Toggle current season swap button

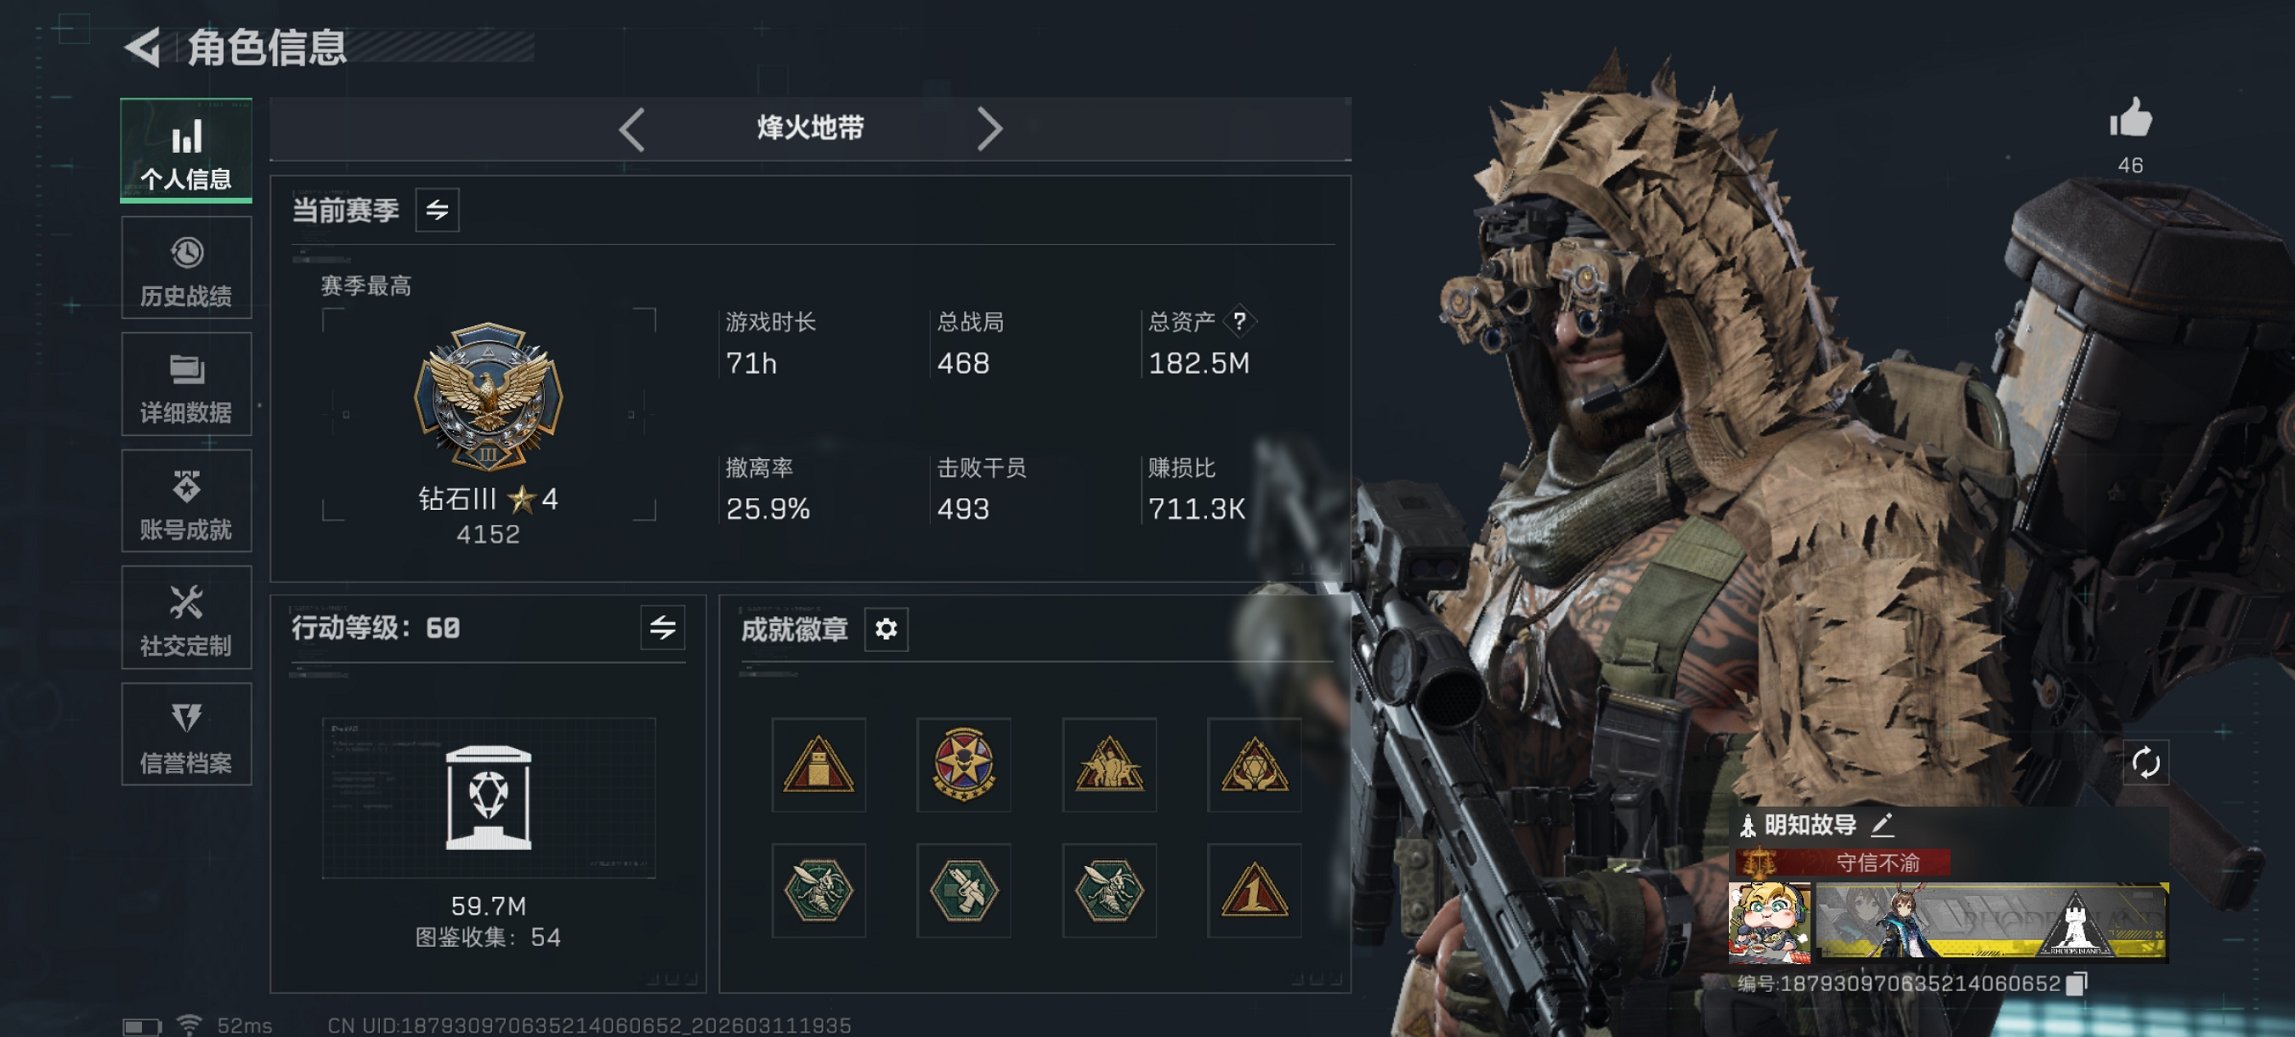pos(437,210)
